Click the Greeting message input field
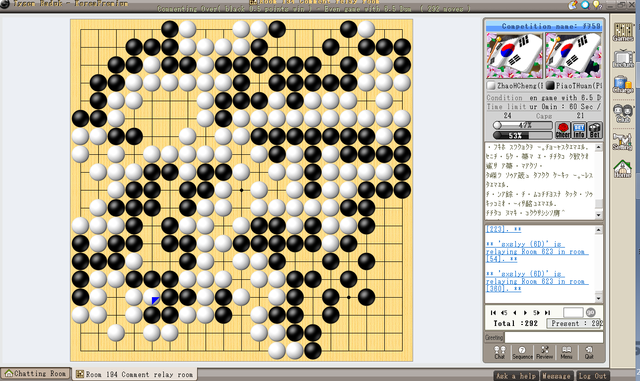 [554, 337]
